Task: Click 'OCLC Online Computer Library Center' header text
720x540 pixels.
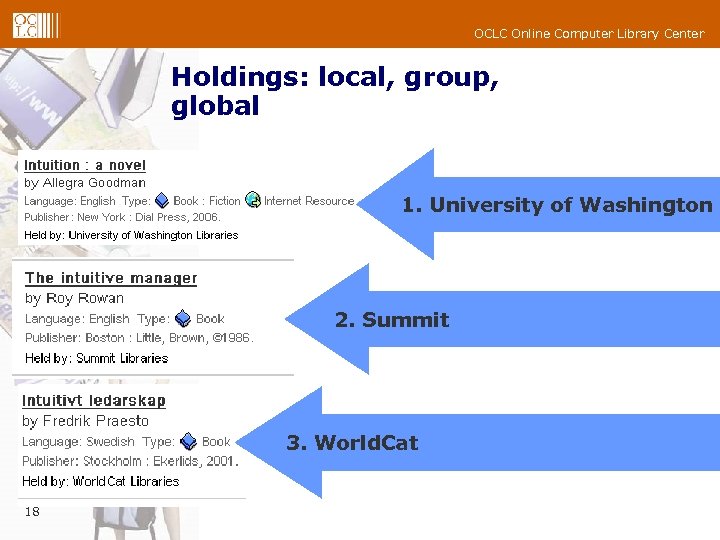Action: [x=589, y=34]
